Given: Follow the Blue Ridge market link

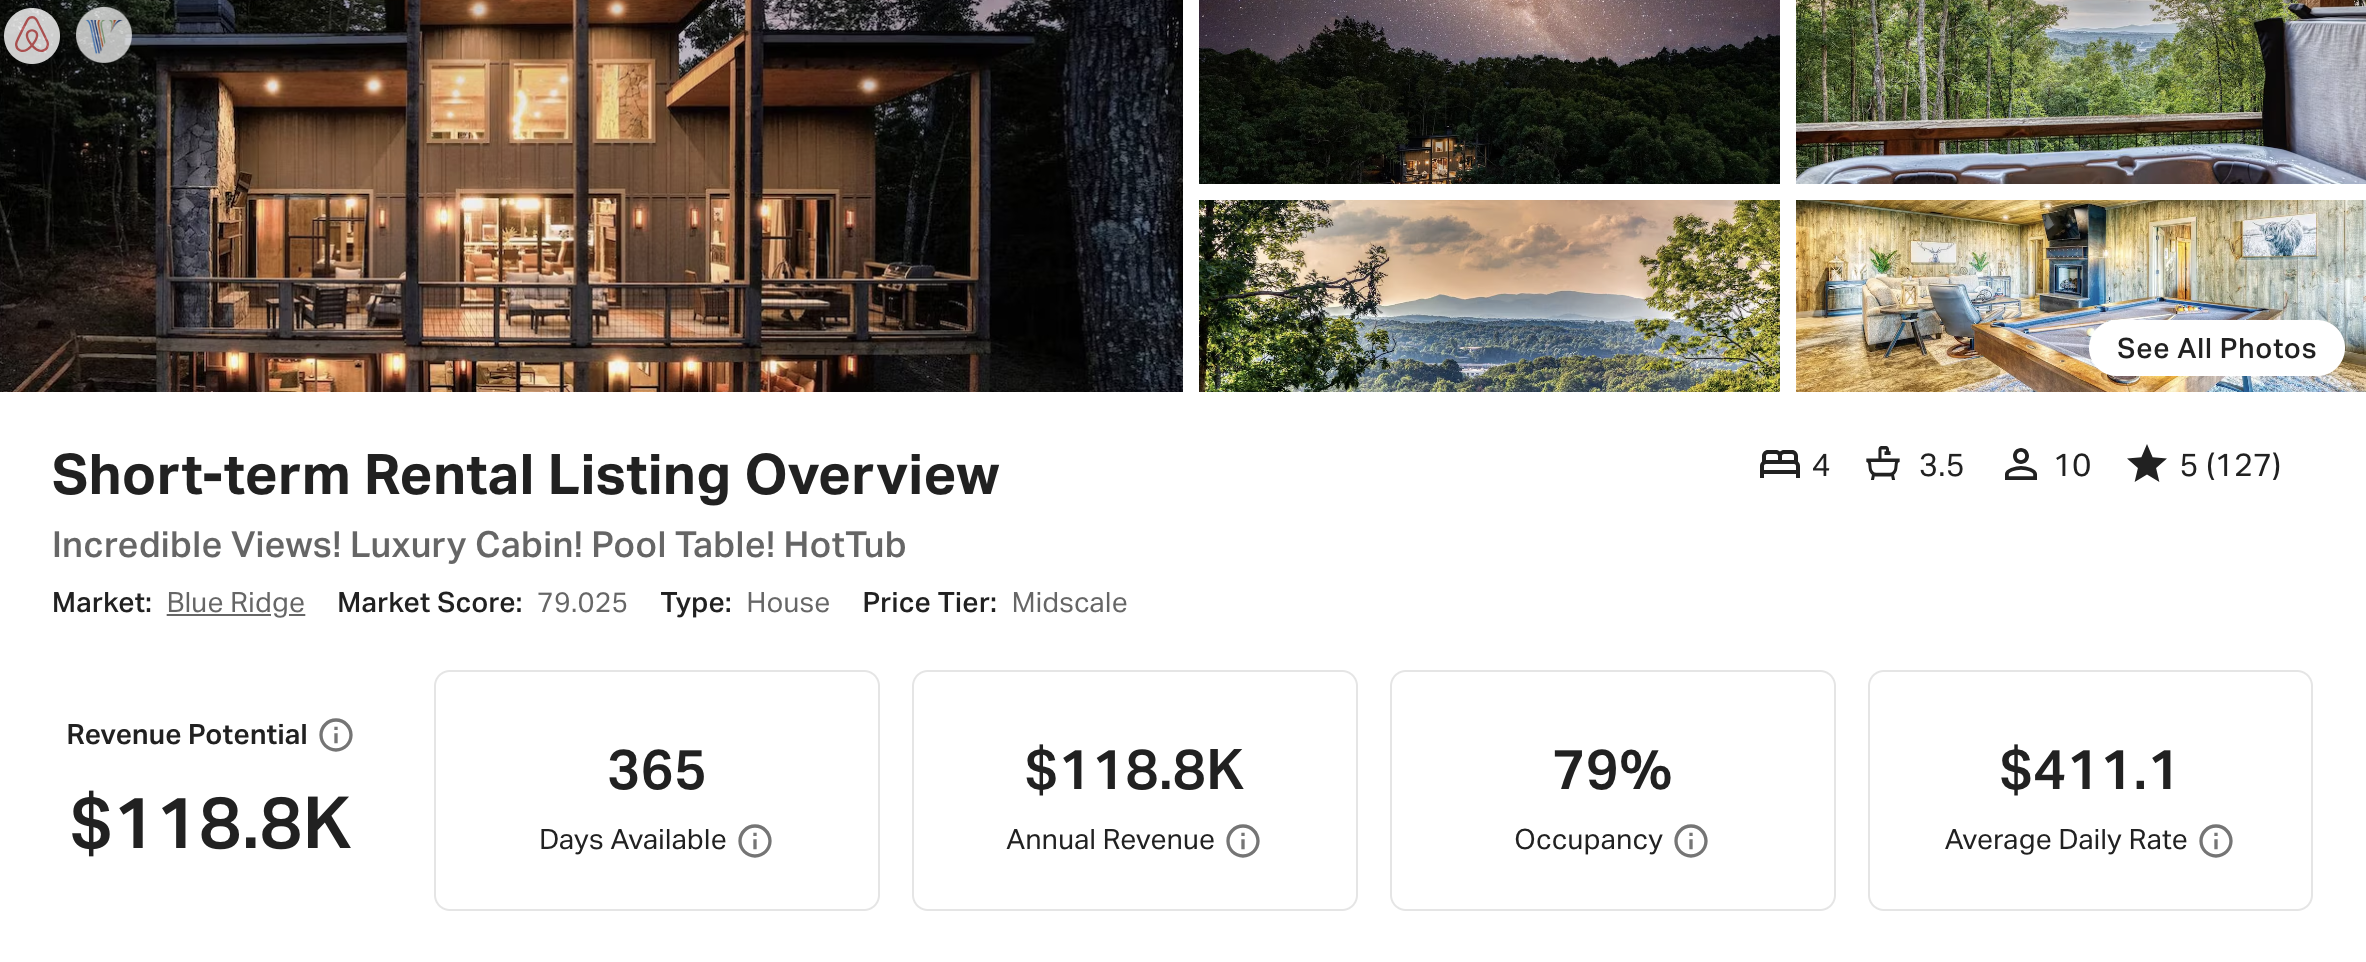Looking at the screenshot, I should click(x=235, y=602).
